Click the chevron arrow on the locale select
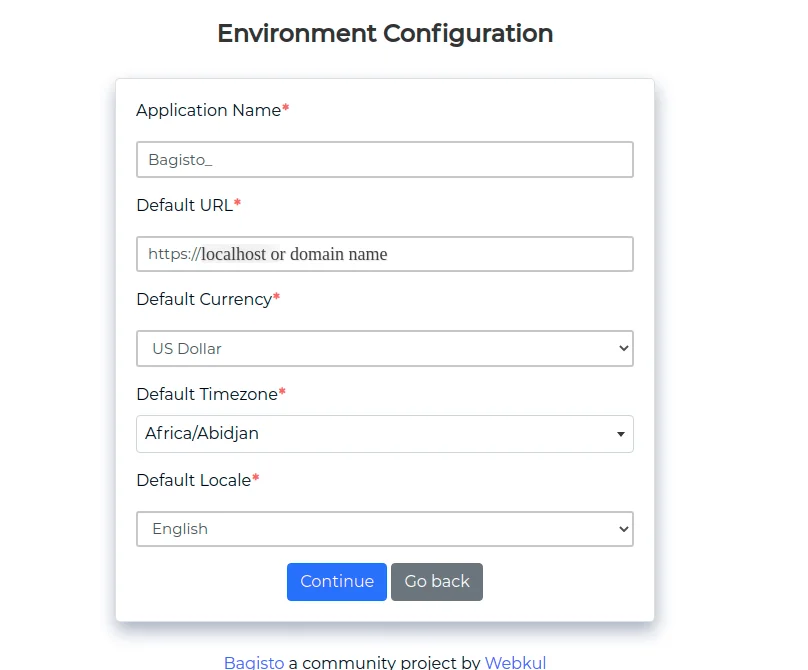Screen dimensions: 808x670 click(x=624, y=529)
